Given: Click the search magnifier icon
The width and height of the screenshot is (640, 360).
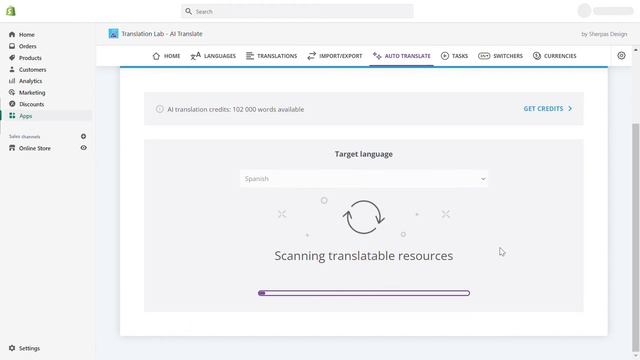Looking at the screenshot, I should pyautogui.click(x=188, y=11).
